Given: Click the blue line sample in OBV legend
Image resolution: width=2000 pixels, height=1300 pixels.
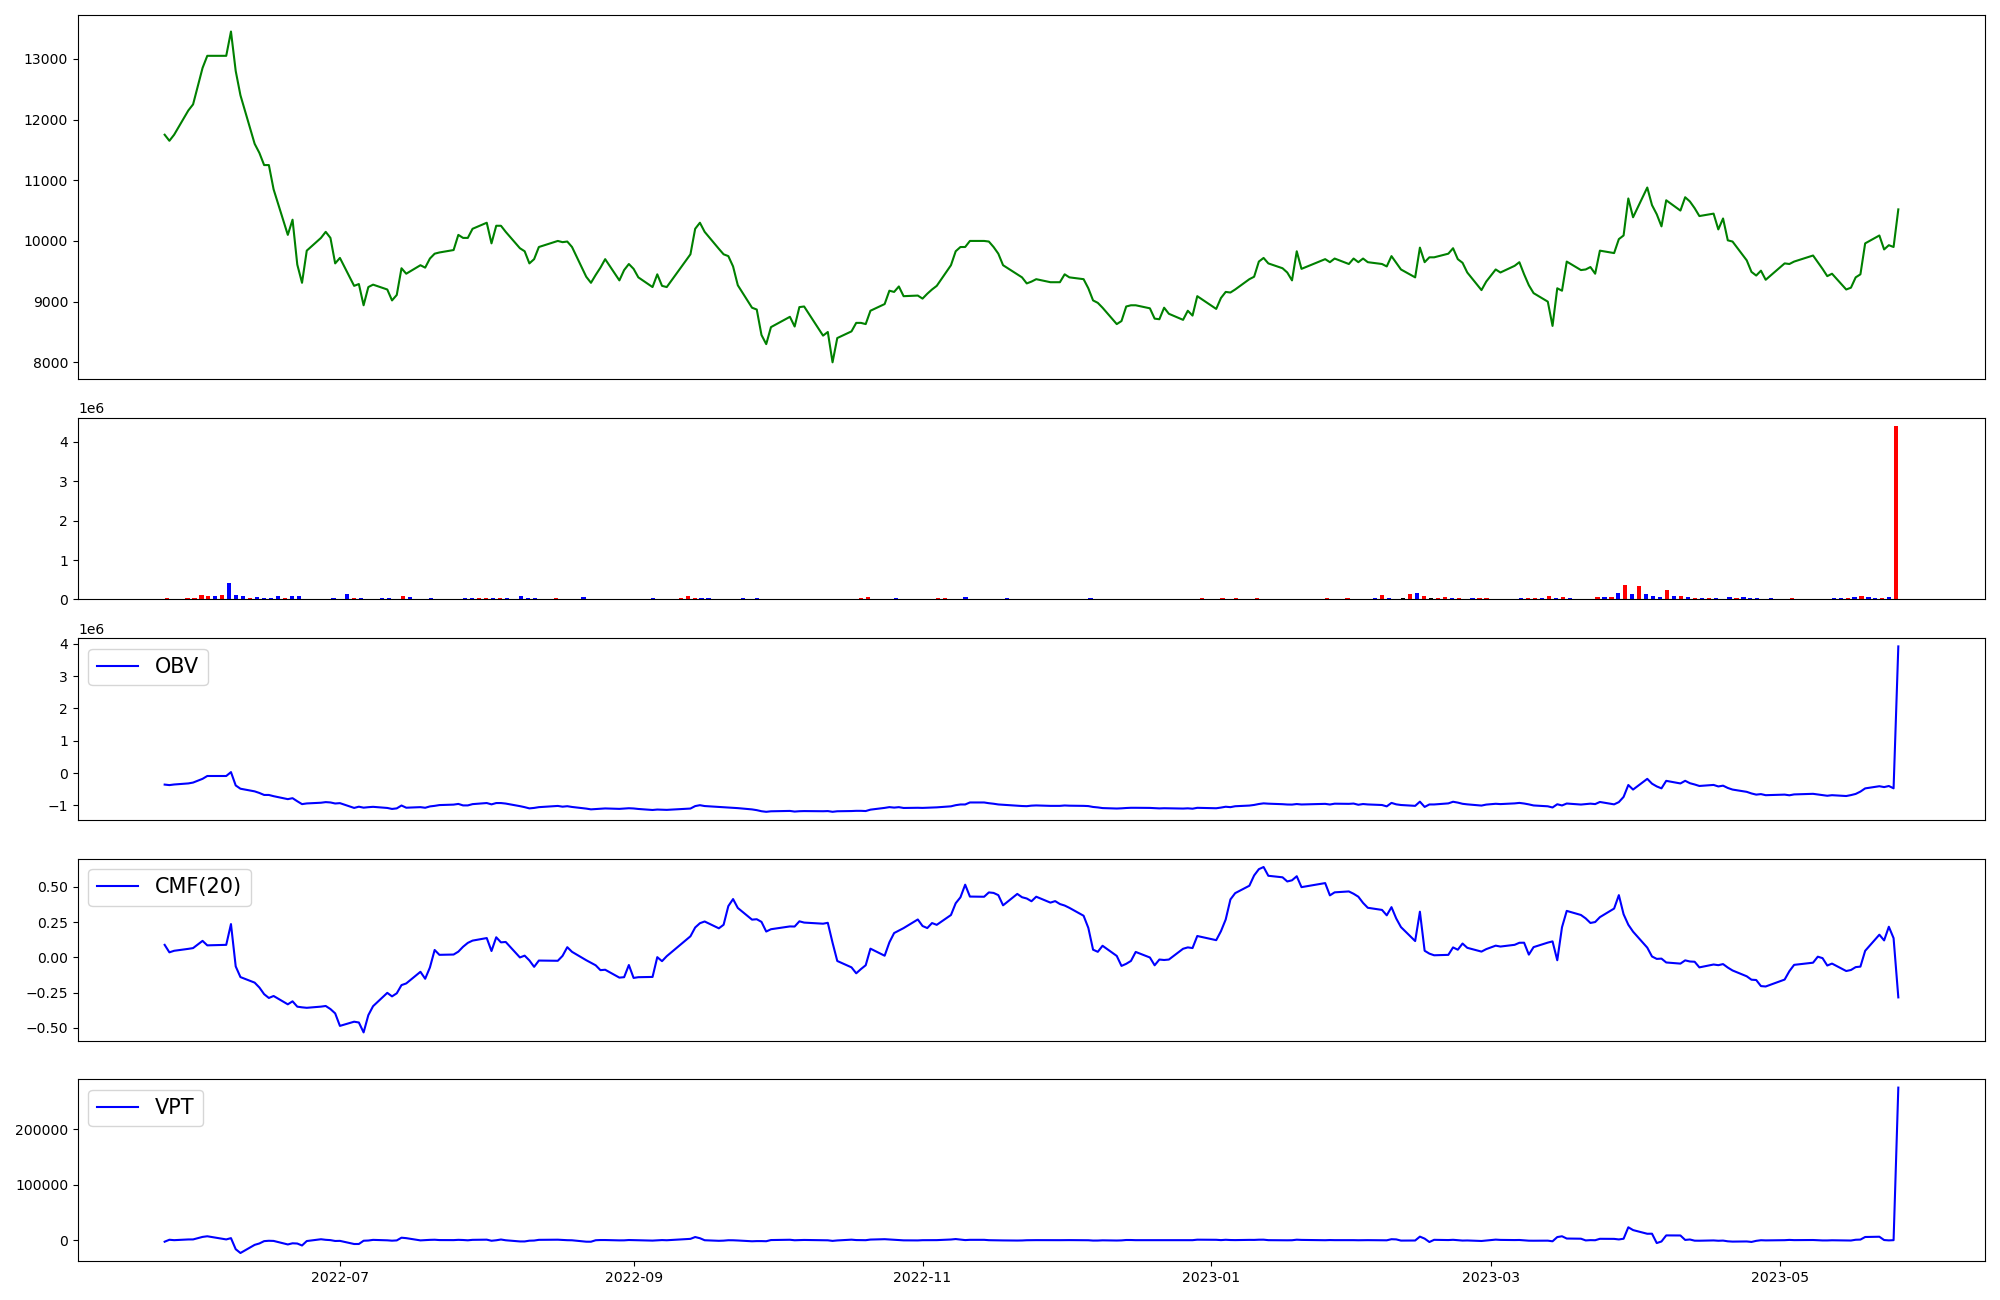Looking at the screenshot, I should (x=118, y=667).
